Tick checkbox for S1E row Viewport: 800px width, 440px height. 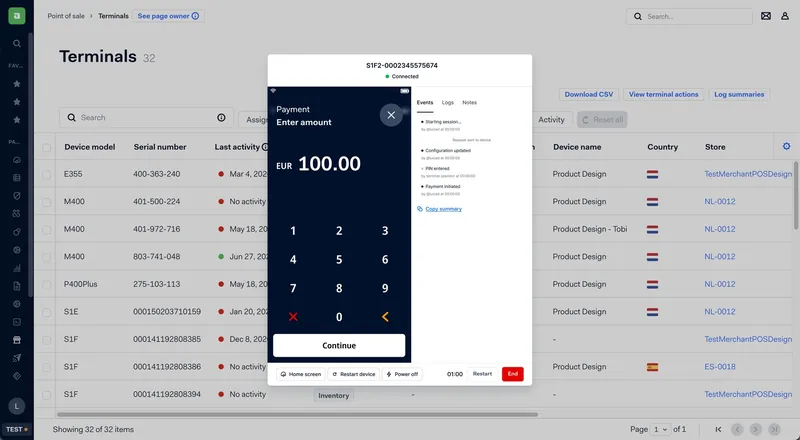46,312
